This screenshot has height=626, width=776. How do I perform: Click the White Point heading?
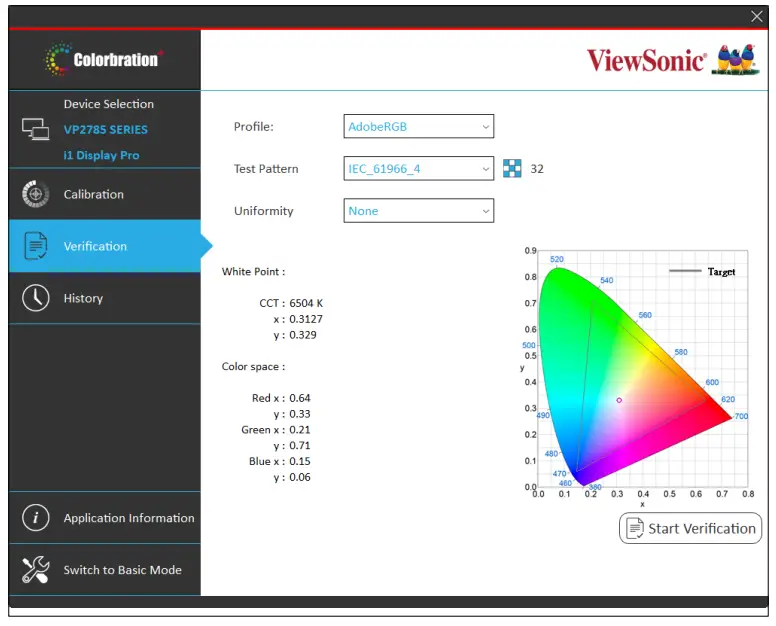click(253, 271)
